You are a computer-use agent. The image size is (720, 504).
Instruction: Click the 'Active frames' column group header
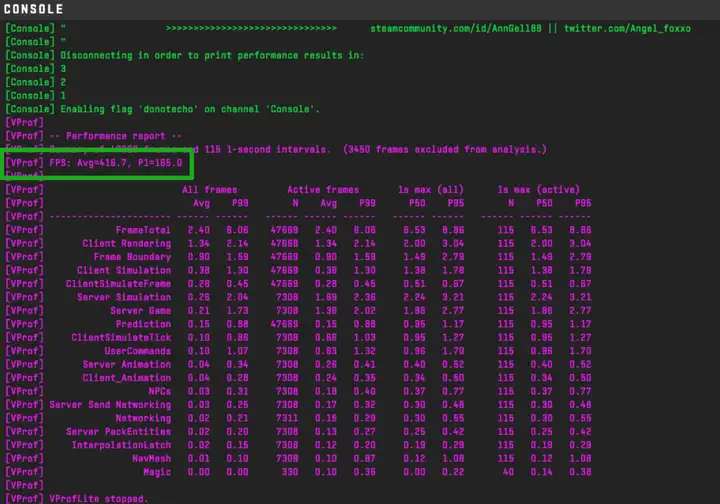[323, 190]
